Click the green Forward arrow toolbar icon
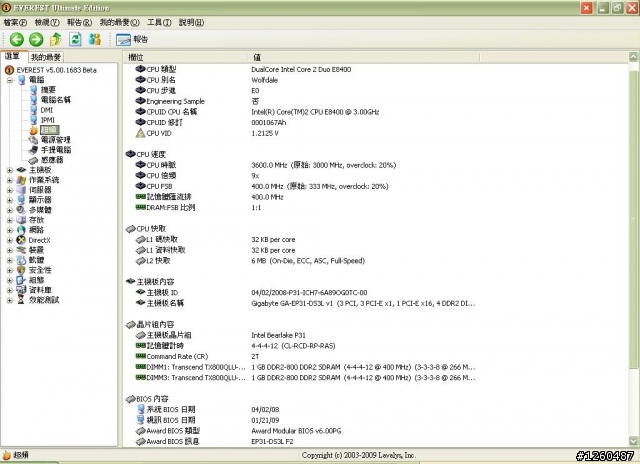The image size is (640, 464). click(36, 40)
